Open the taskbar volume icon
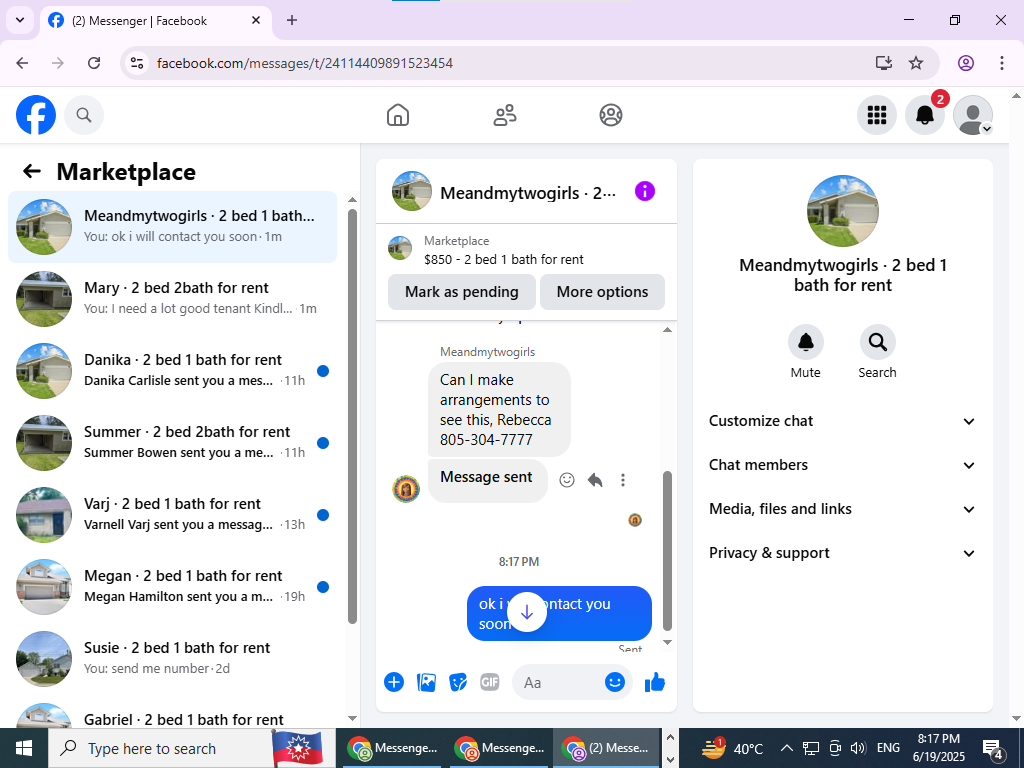This screenshot has height=768, width=1024. point(859,748)
